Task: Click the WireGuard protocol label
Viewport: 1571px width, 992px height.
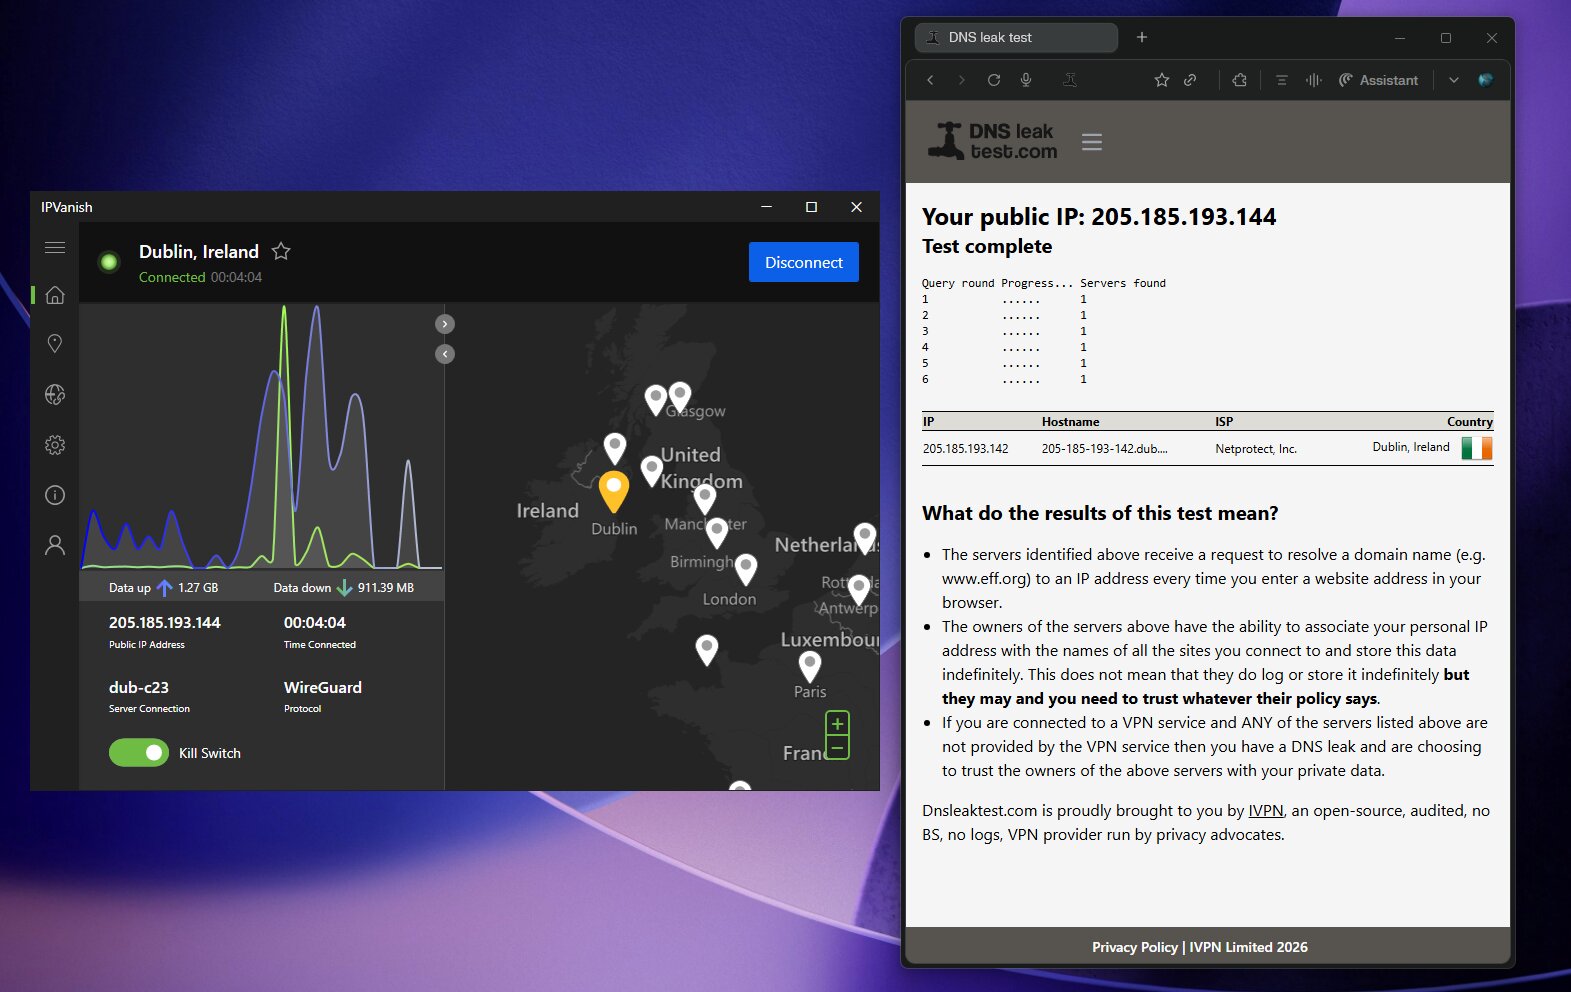Action: click(323, 687)
